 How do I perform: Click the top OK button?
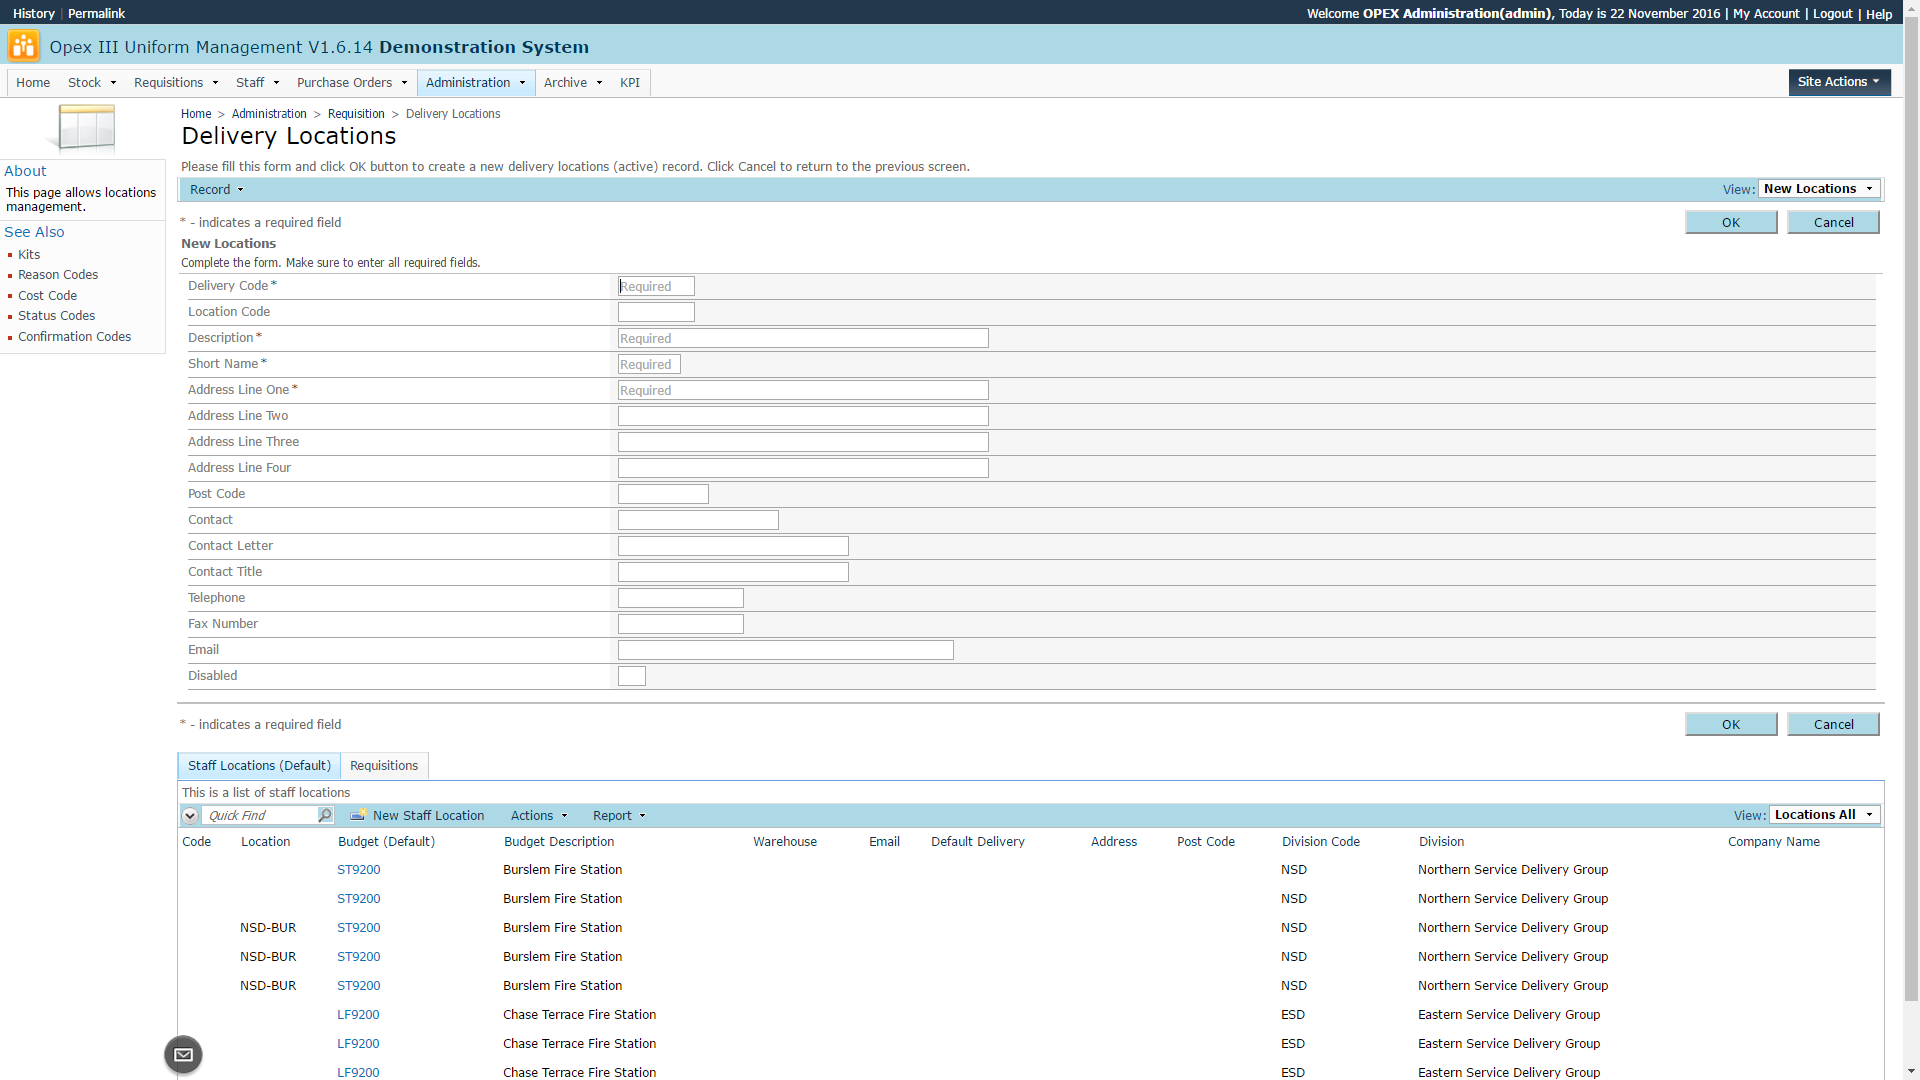click(x=1730, y=223)
